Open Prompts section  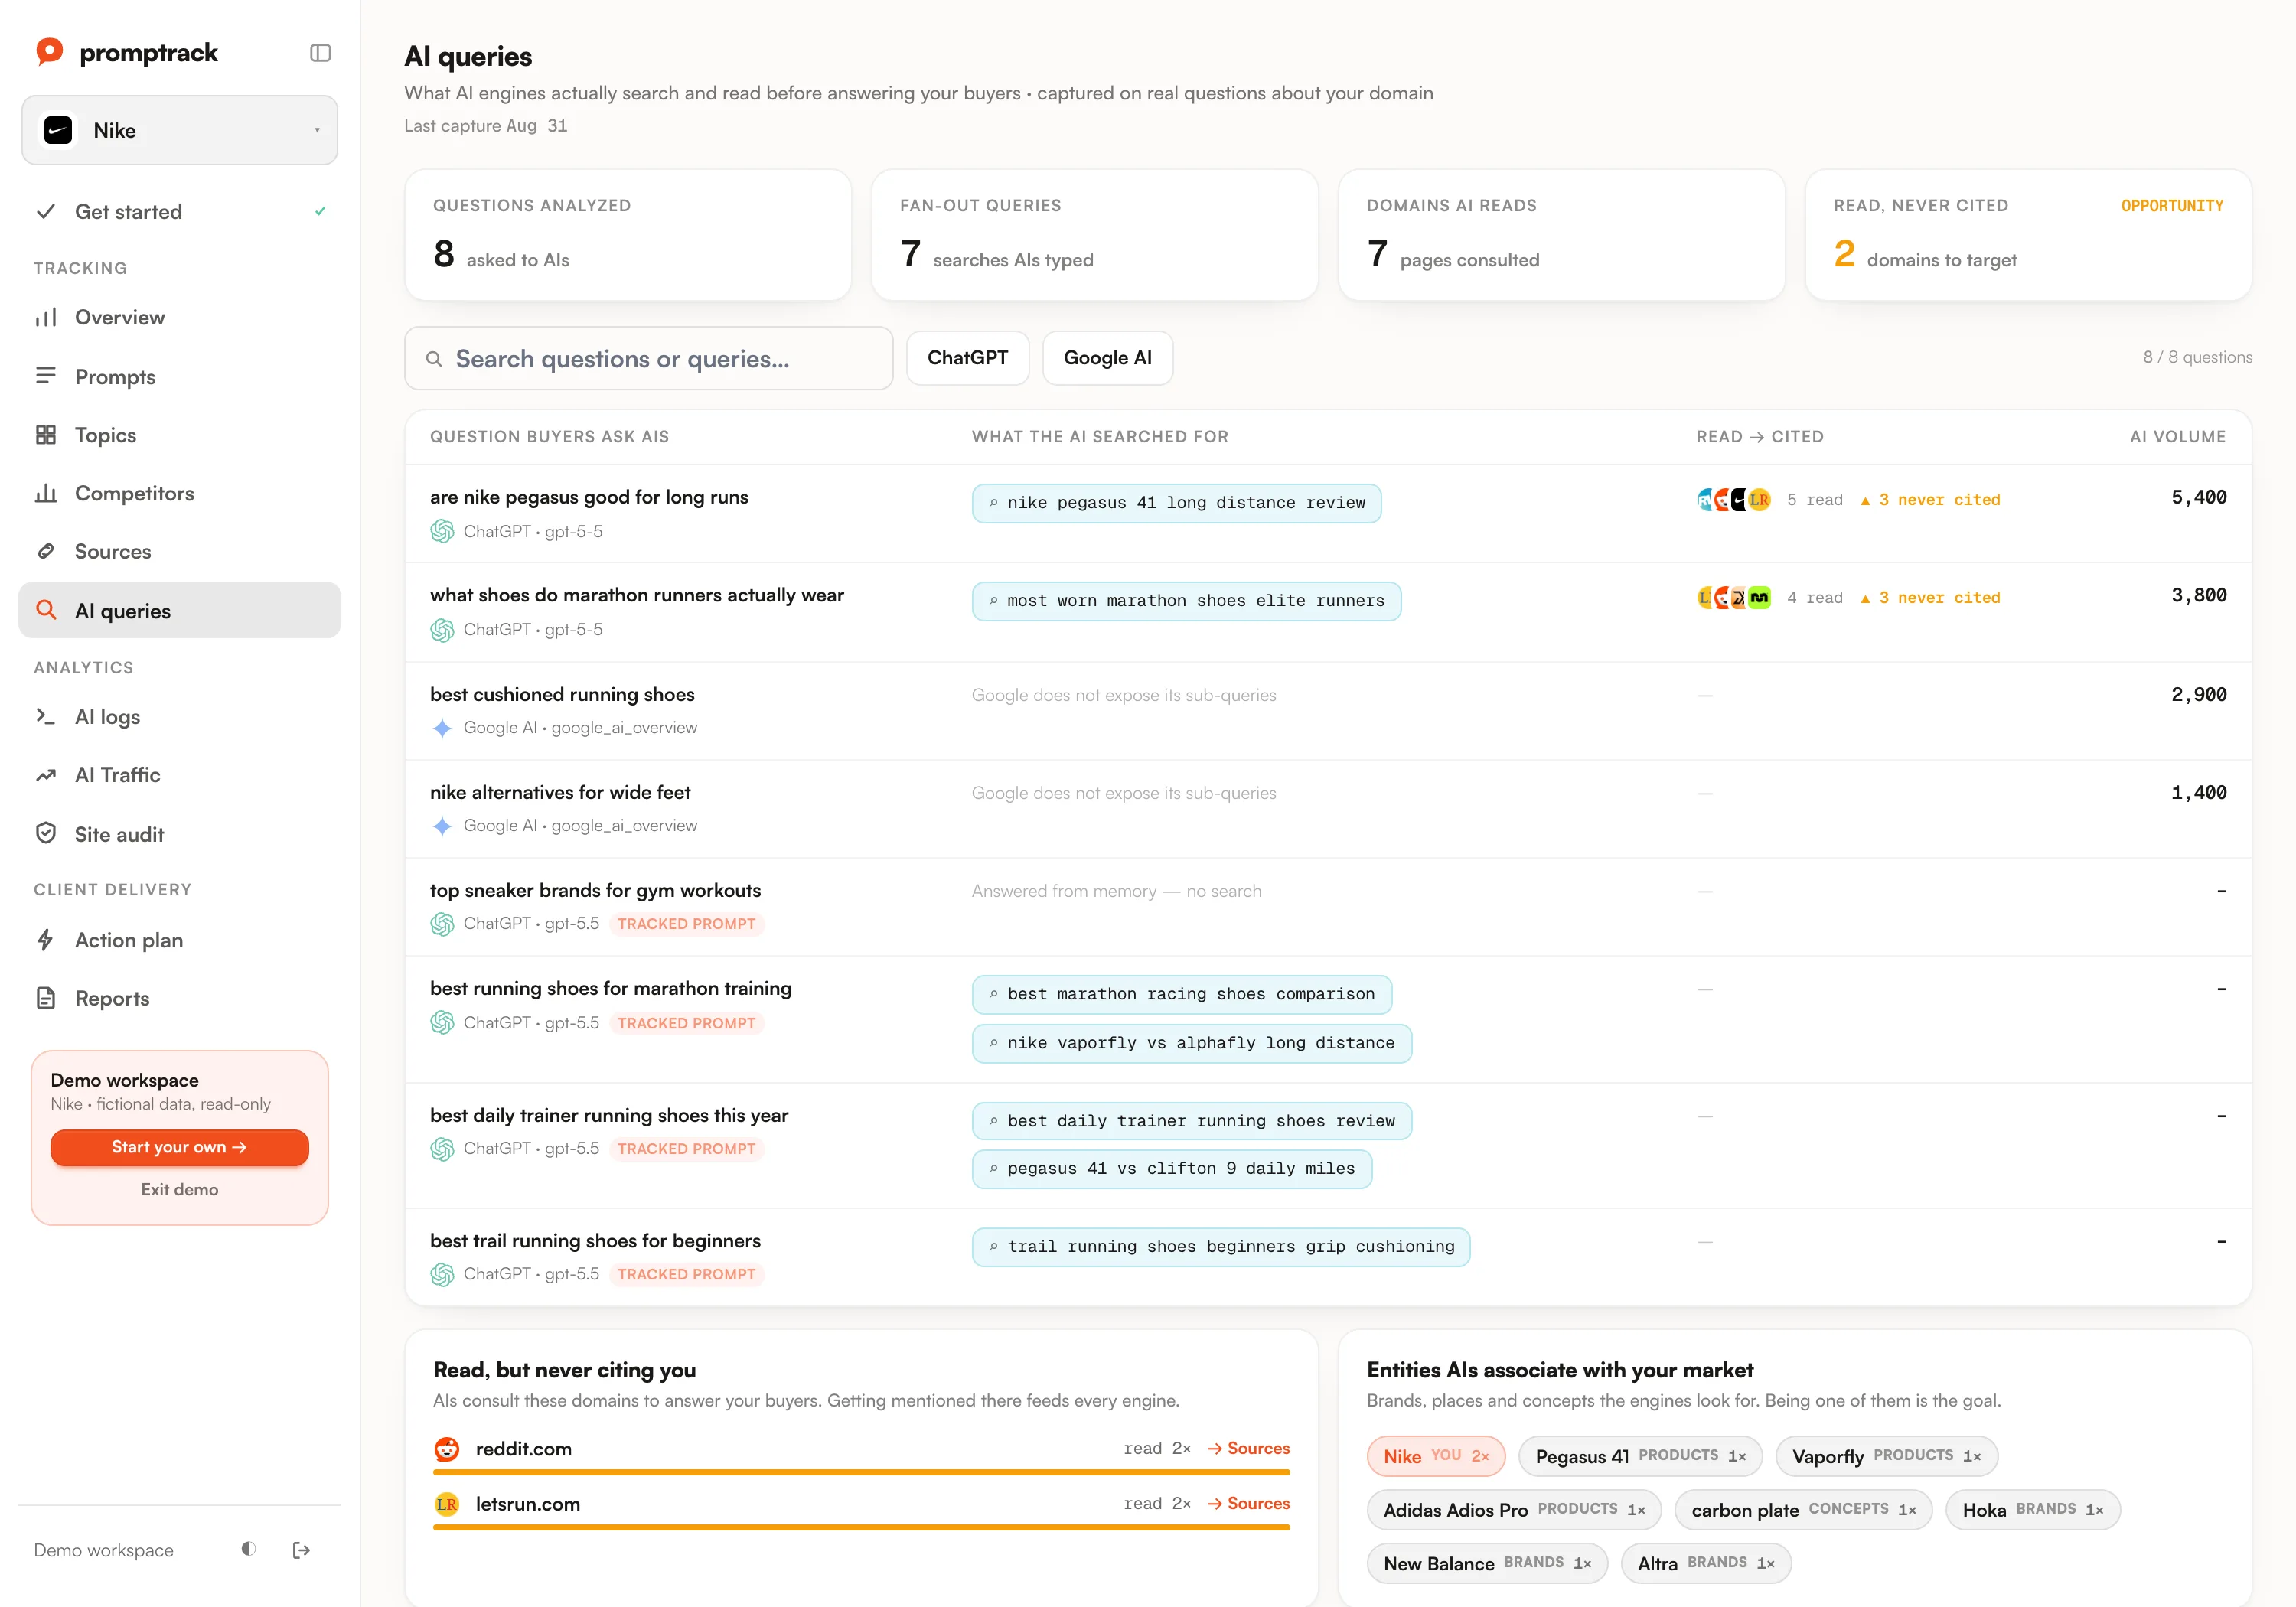[x=180, y=376]
